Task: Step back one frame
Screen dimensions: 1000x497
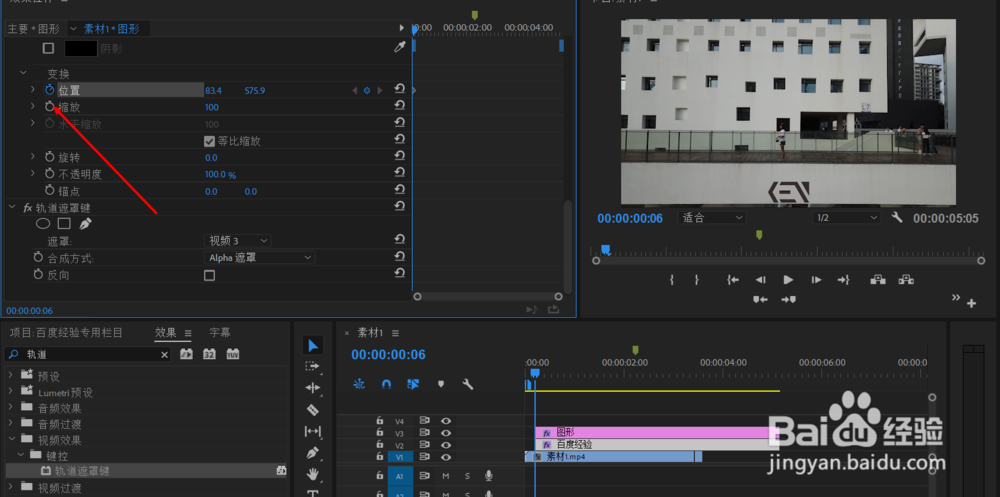Action: pos(760,279)
